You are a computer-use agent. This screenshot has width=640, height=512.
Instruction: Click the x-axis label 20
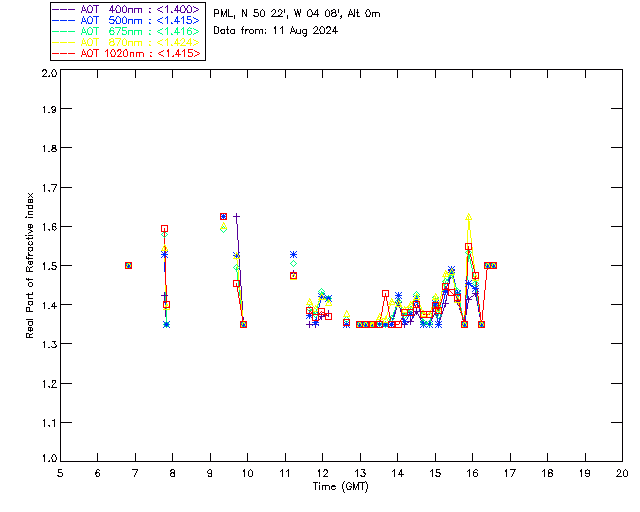point(622,474)
